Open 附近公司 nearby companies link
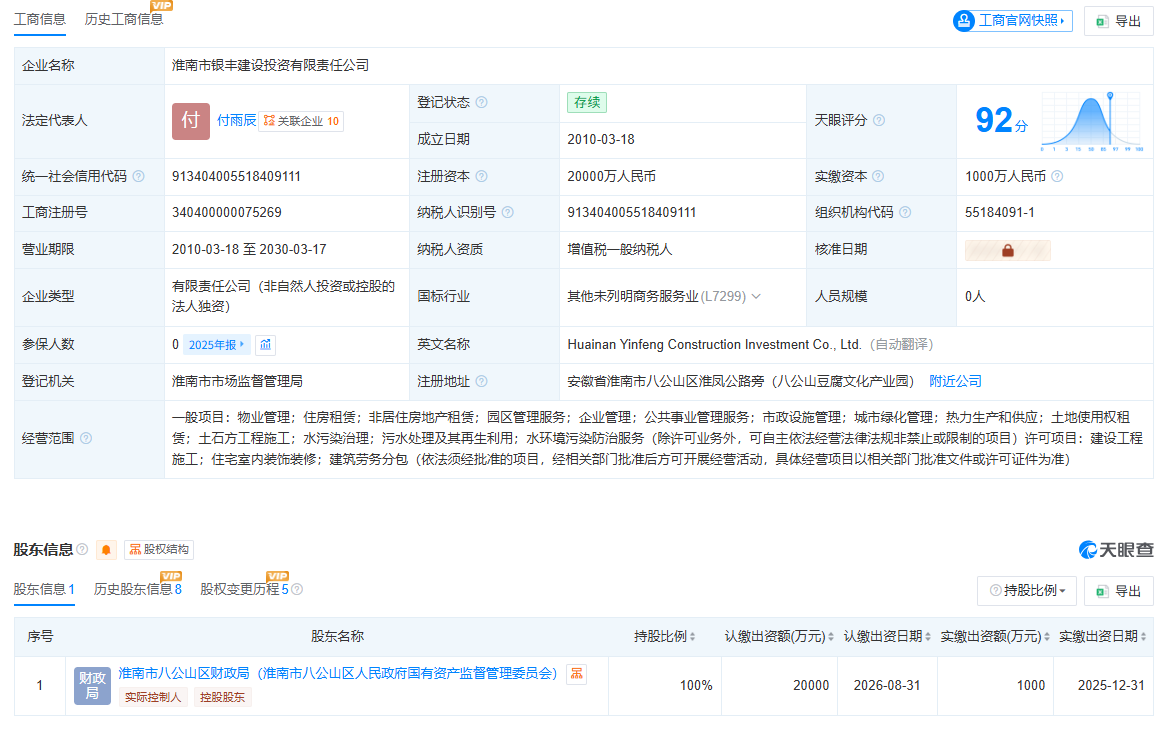 coord(955,381)
